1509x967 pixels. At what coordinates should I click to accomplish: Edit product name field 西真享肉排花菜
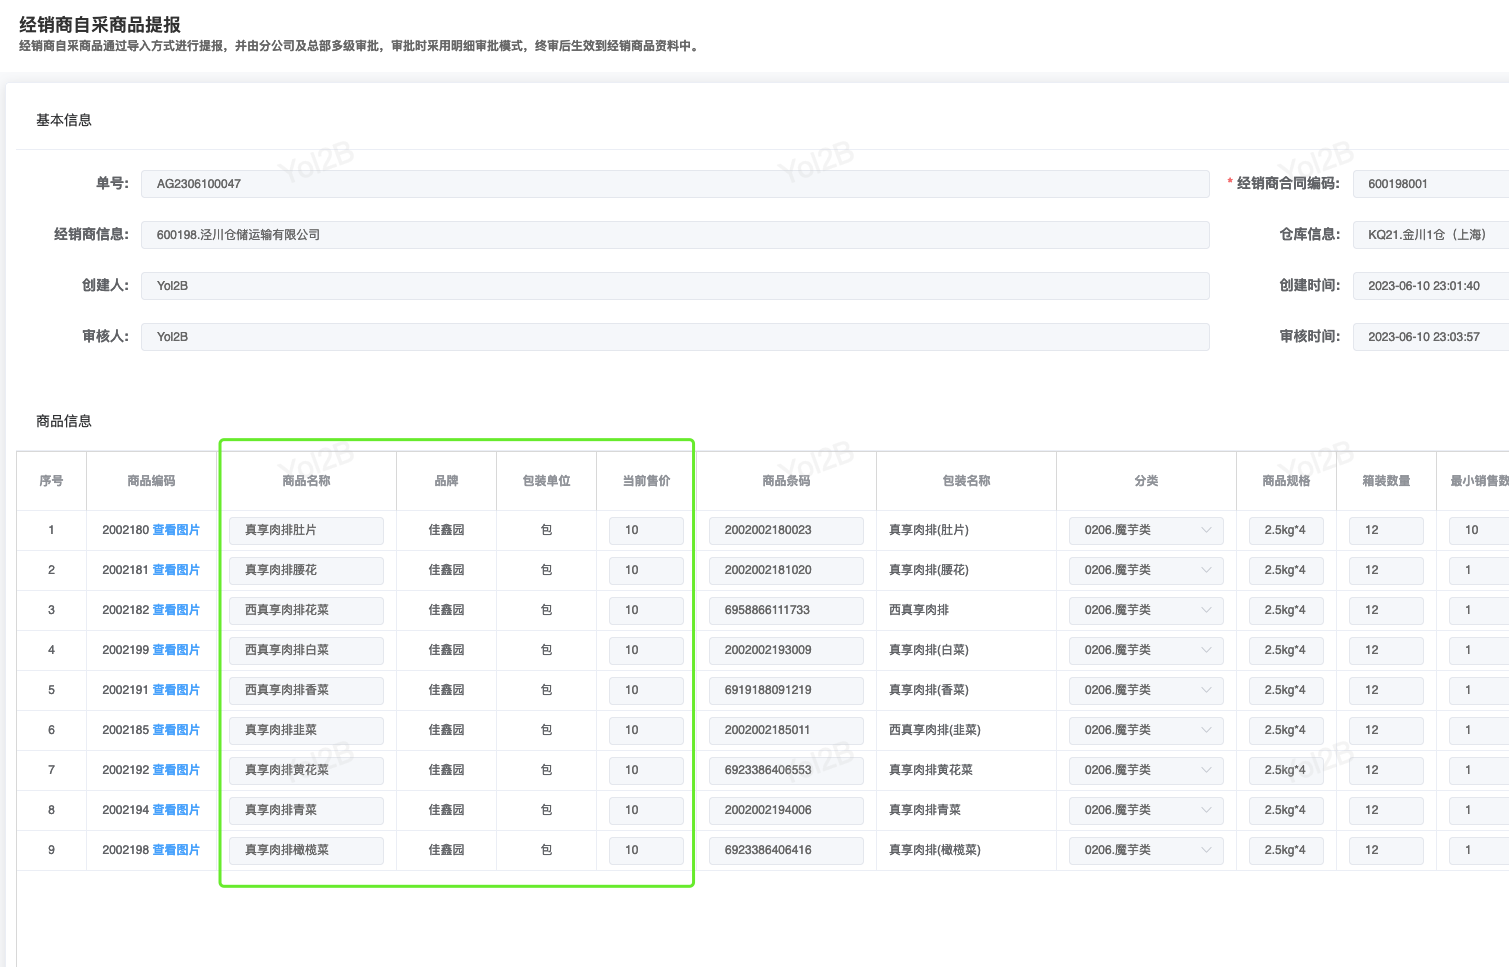[306, 610]
